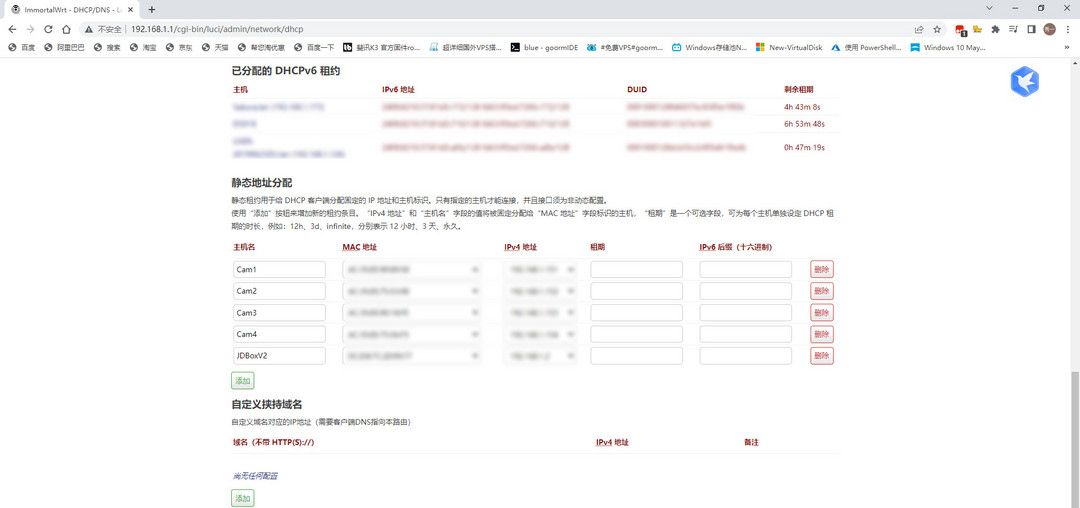This screenshot has height=508, width=1080.
Task: Open the 阿里巴巴 bookmark
Action: point(63,47)
